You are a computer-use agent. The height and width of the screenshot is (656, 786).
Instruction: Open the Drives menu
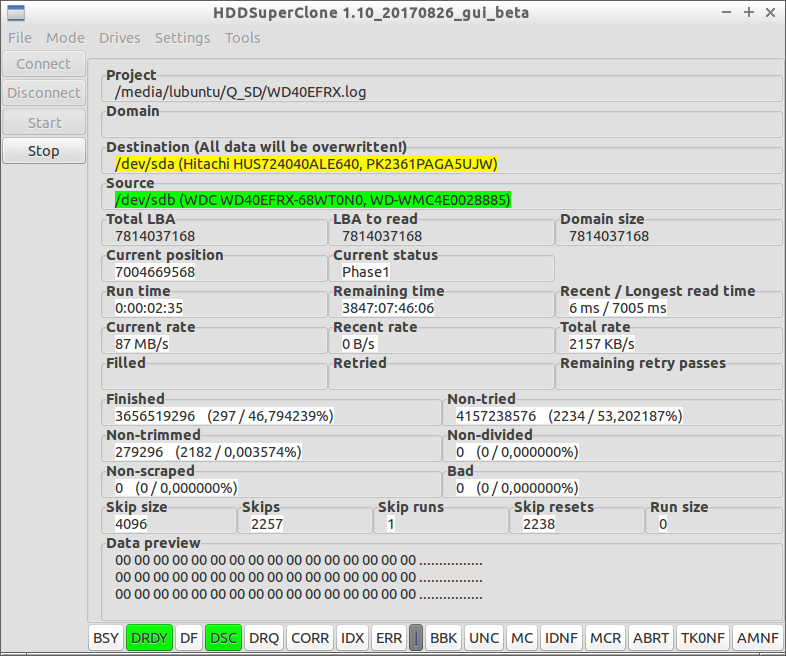119,38
